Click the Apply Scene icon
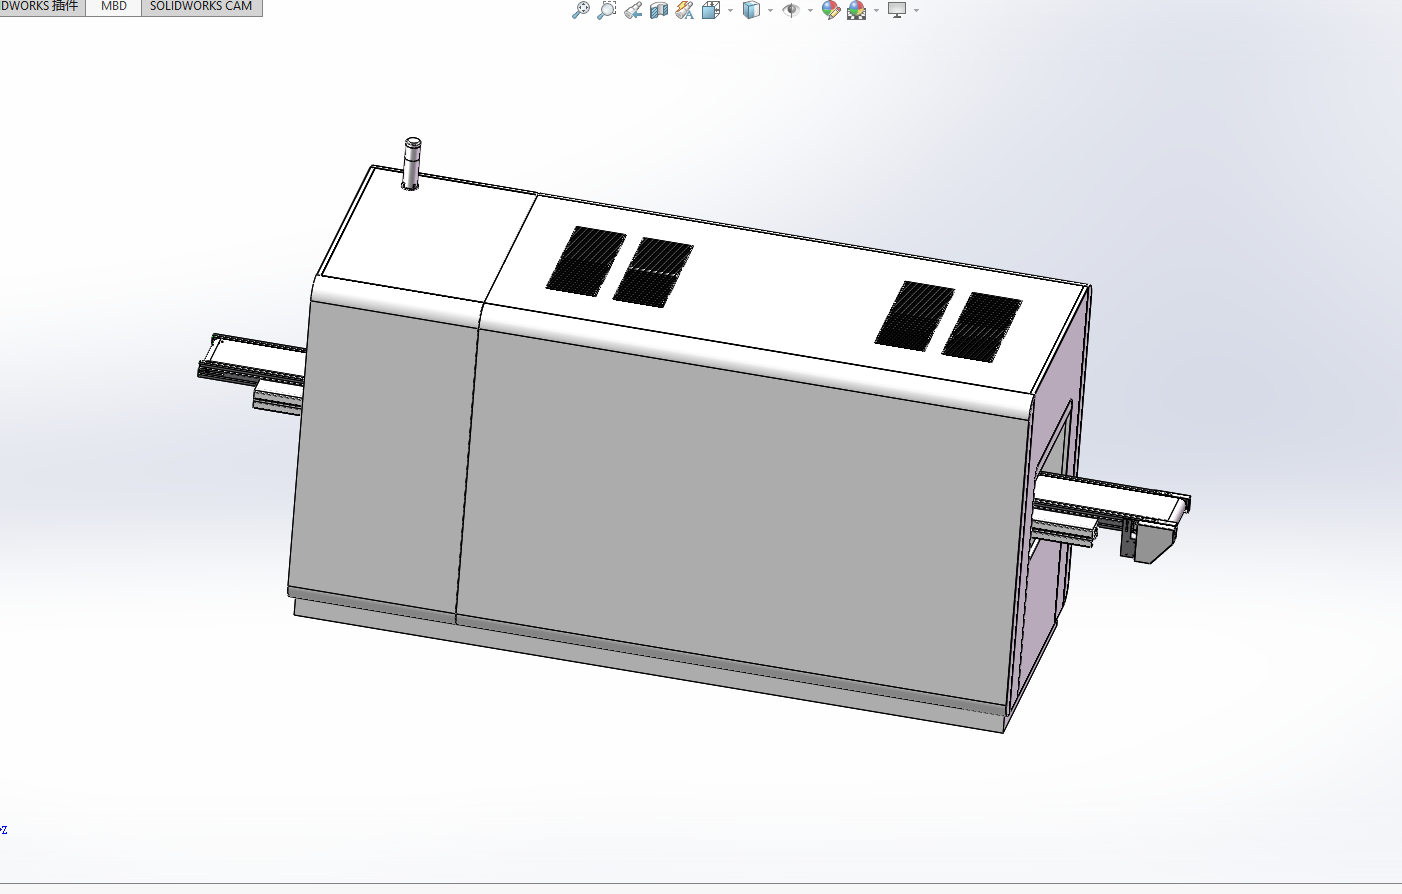 point(856,10)
